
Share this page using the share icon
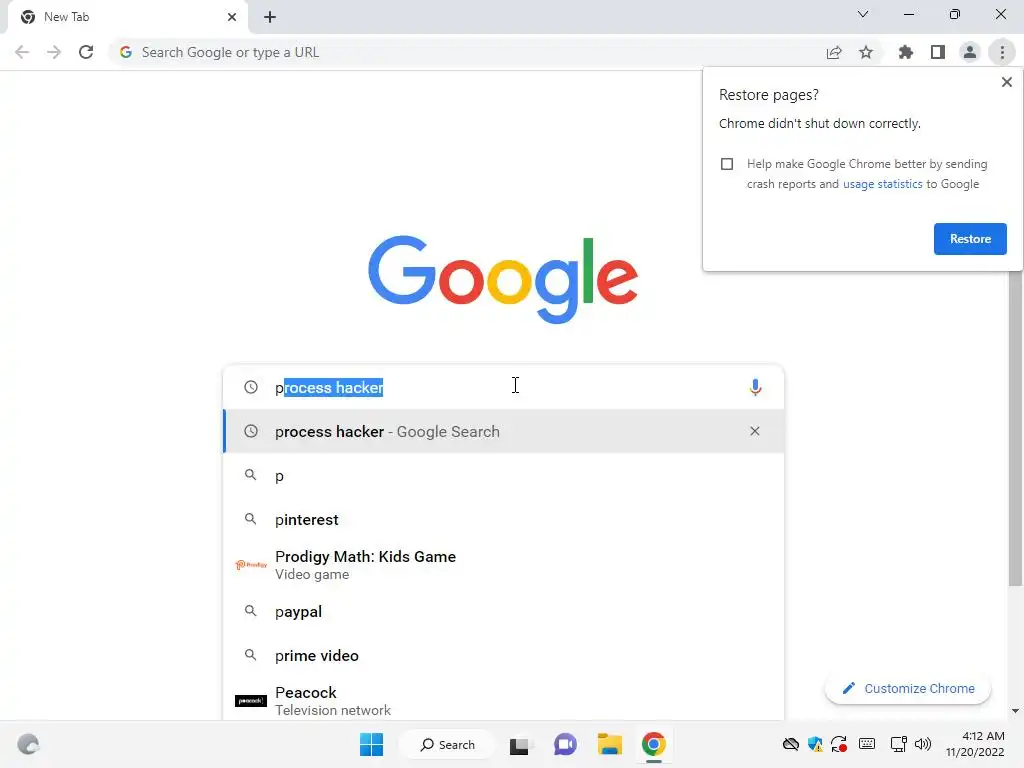pyautogui.click(x=834, y=52)
